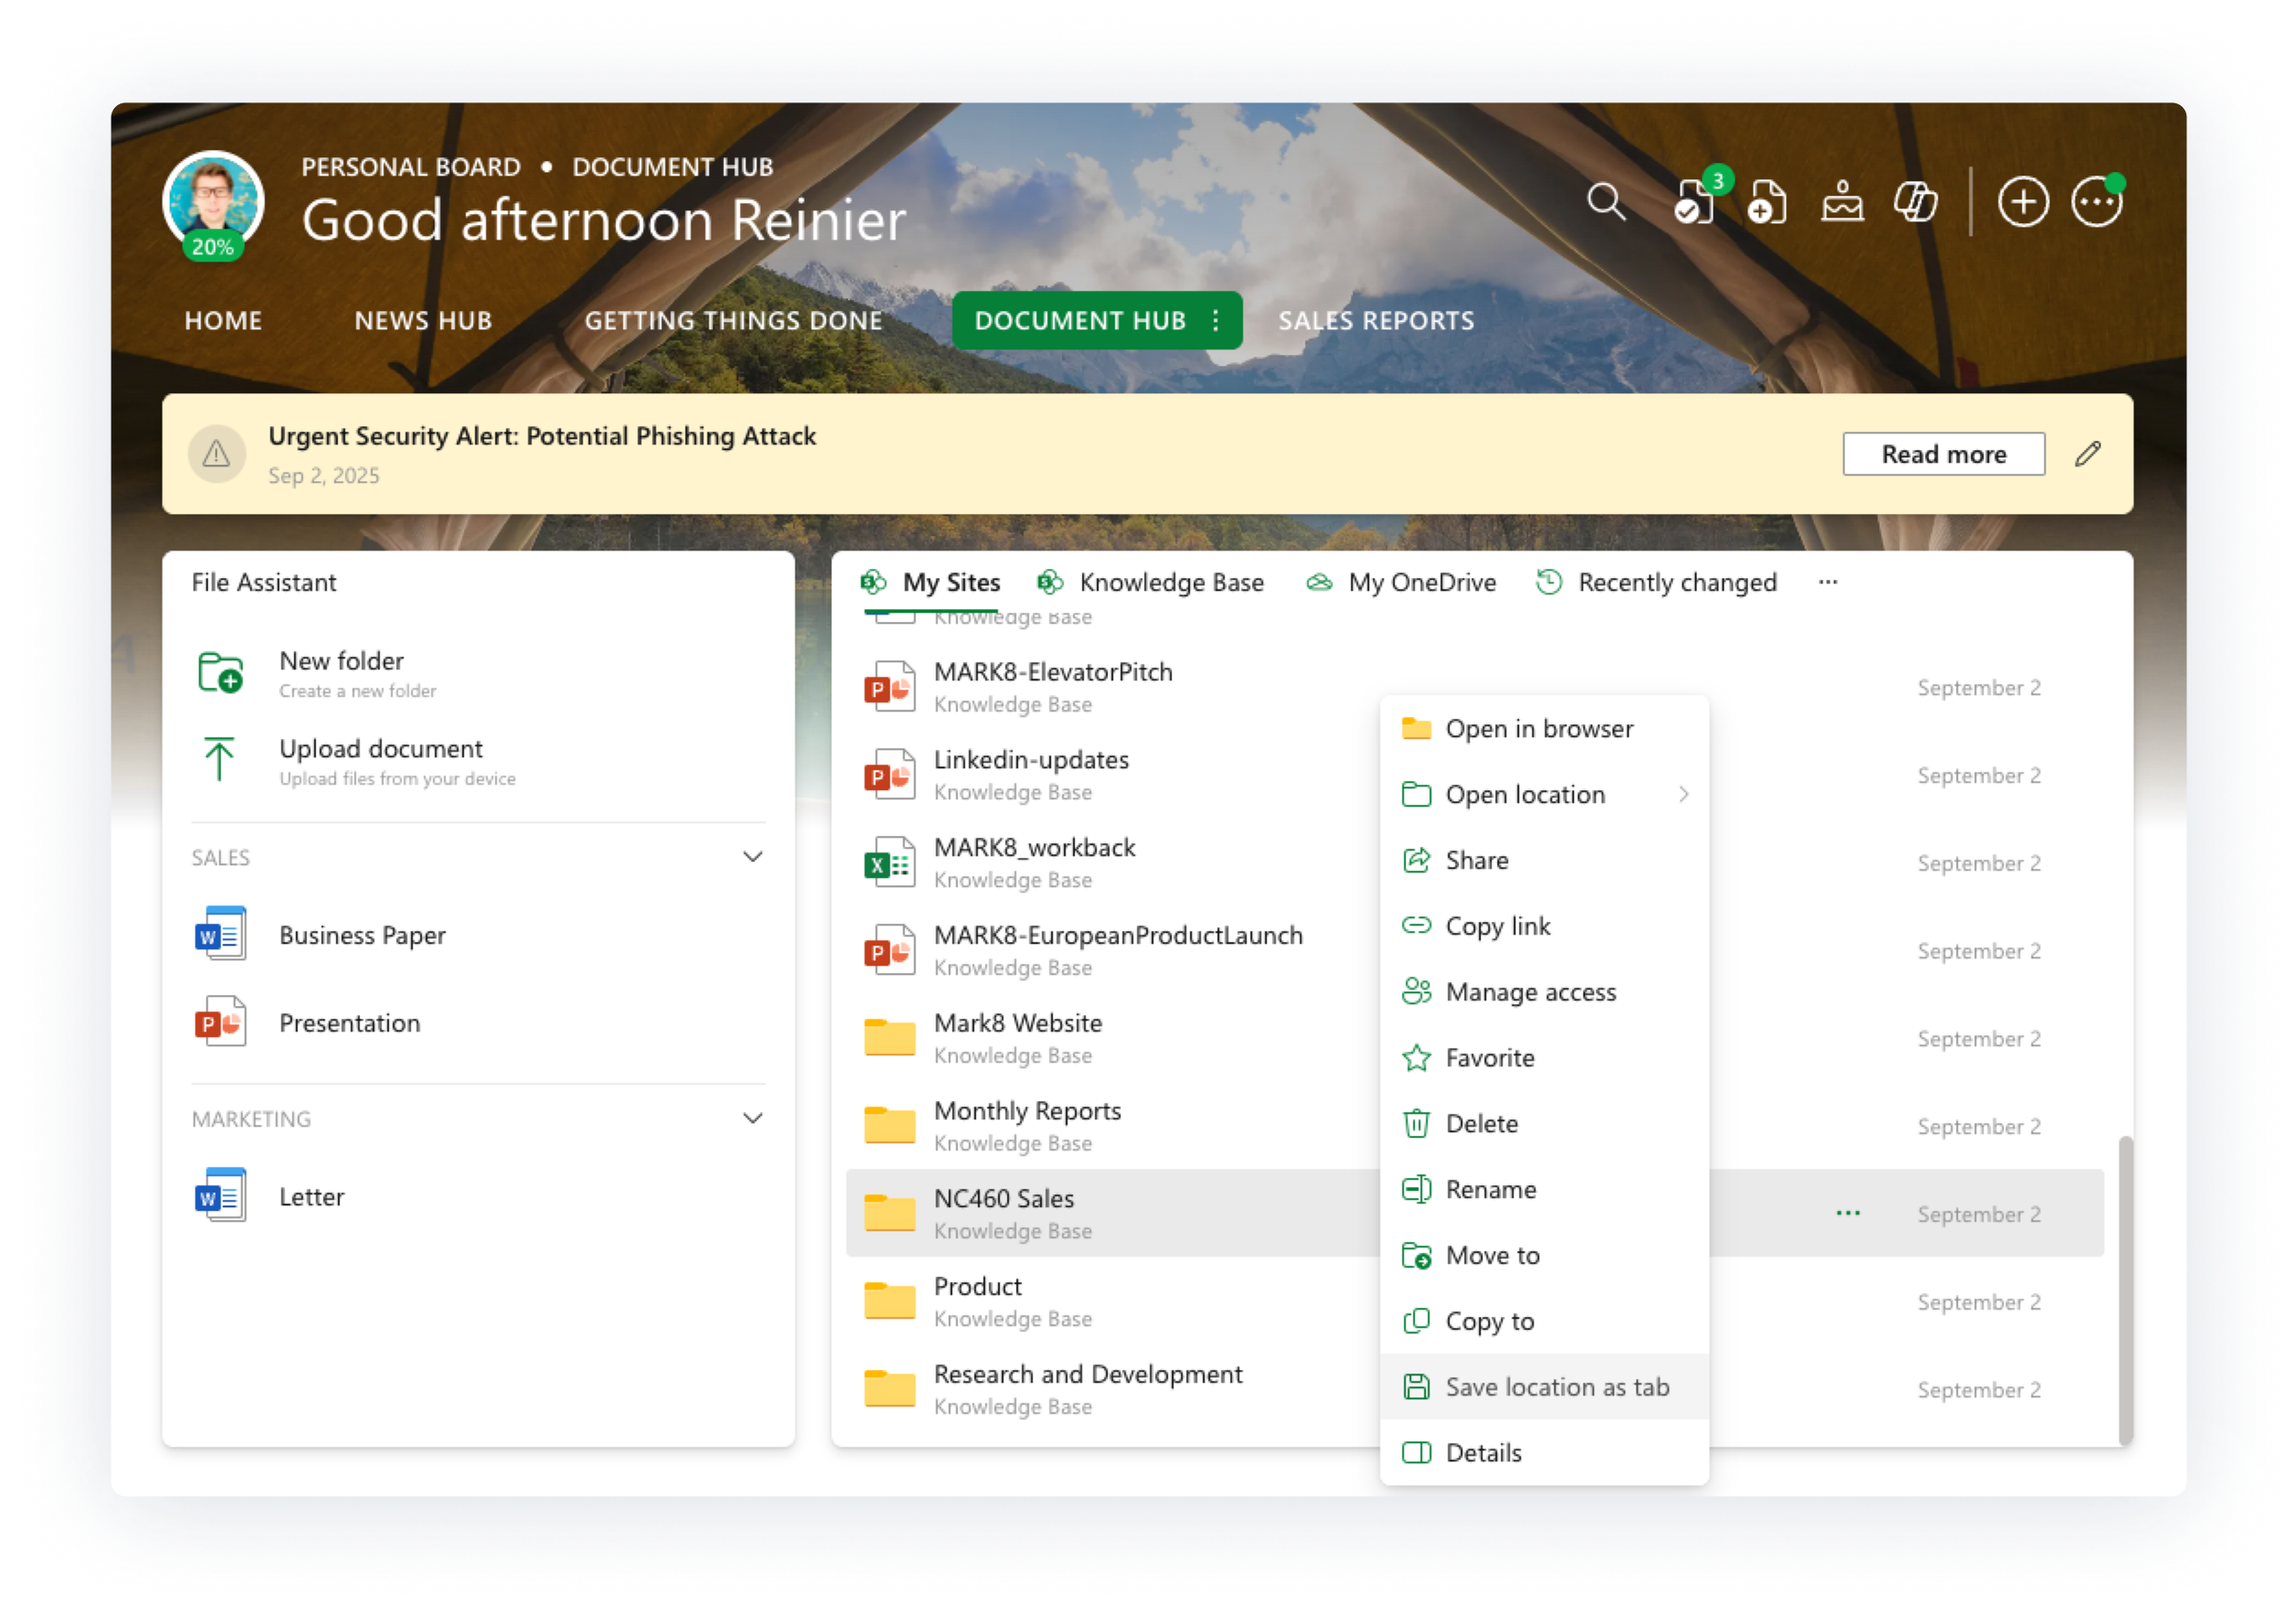
Task: Open the Document Hub tab options dots
Action: click(x=1215, y=320)
